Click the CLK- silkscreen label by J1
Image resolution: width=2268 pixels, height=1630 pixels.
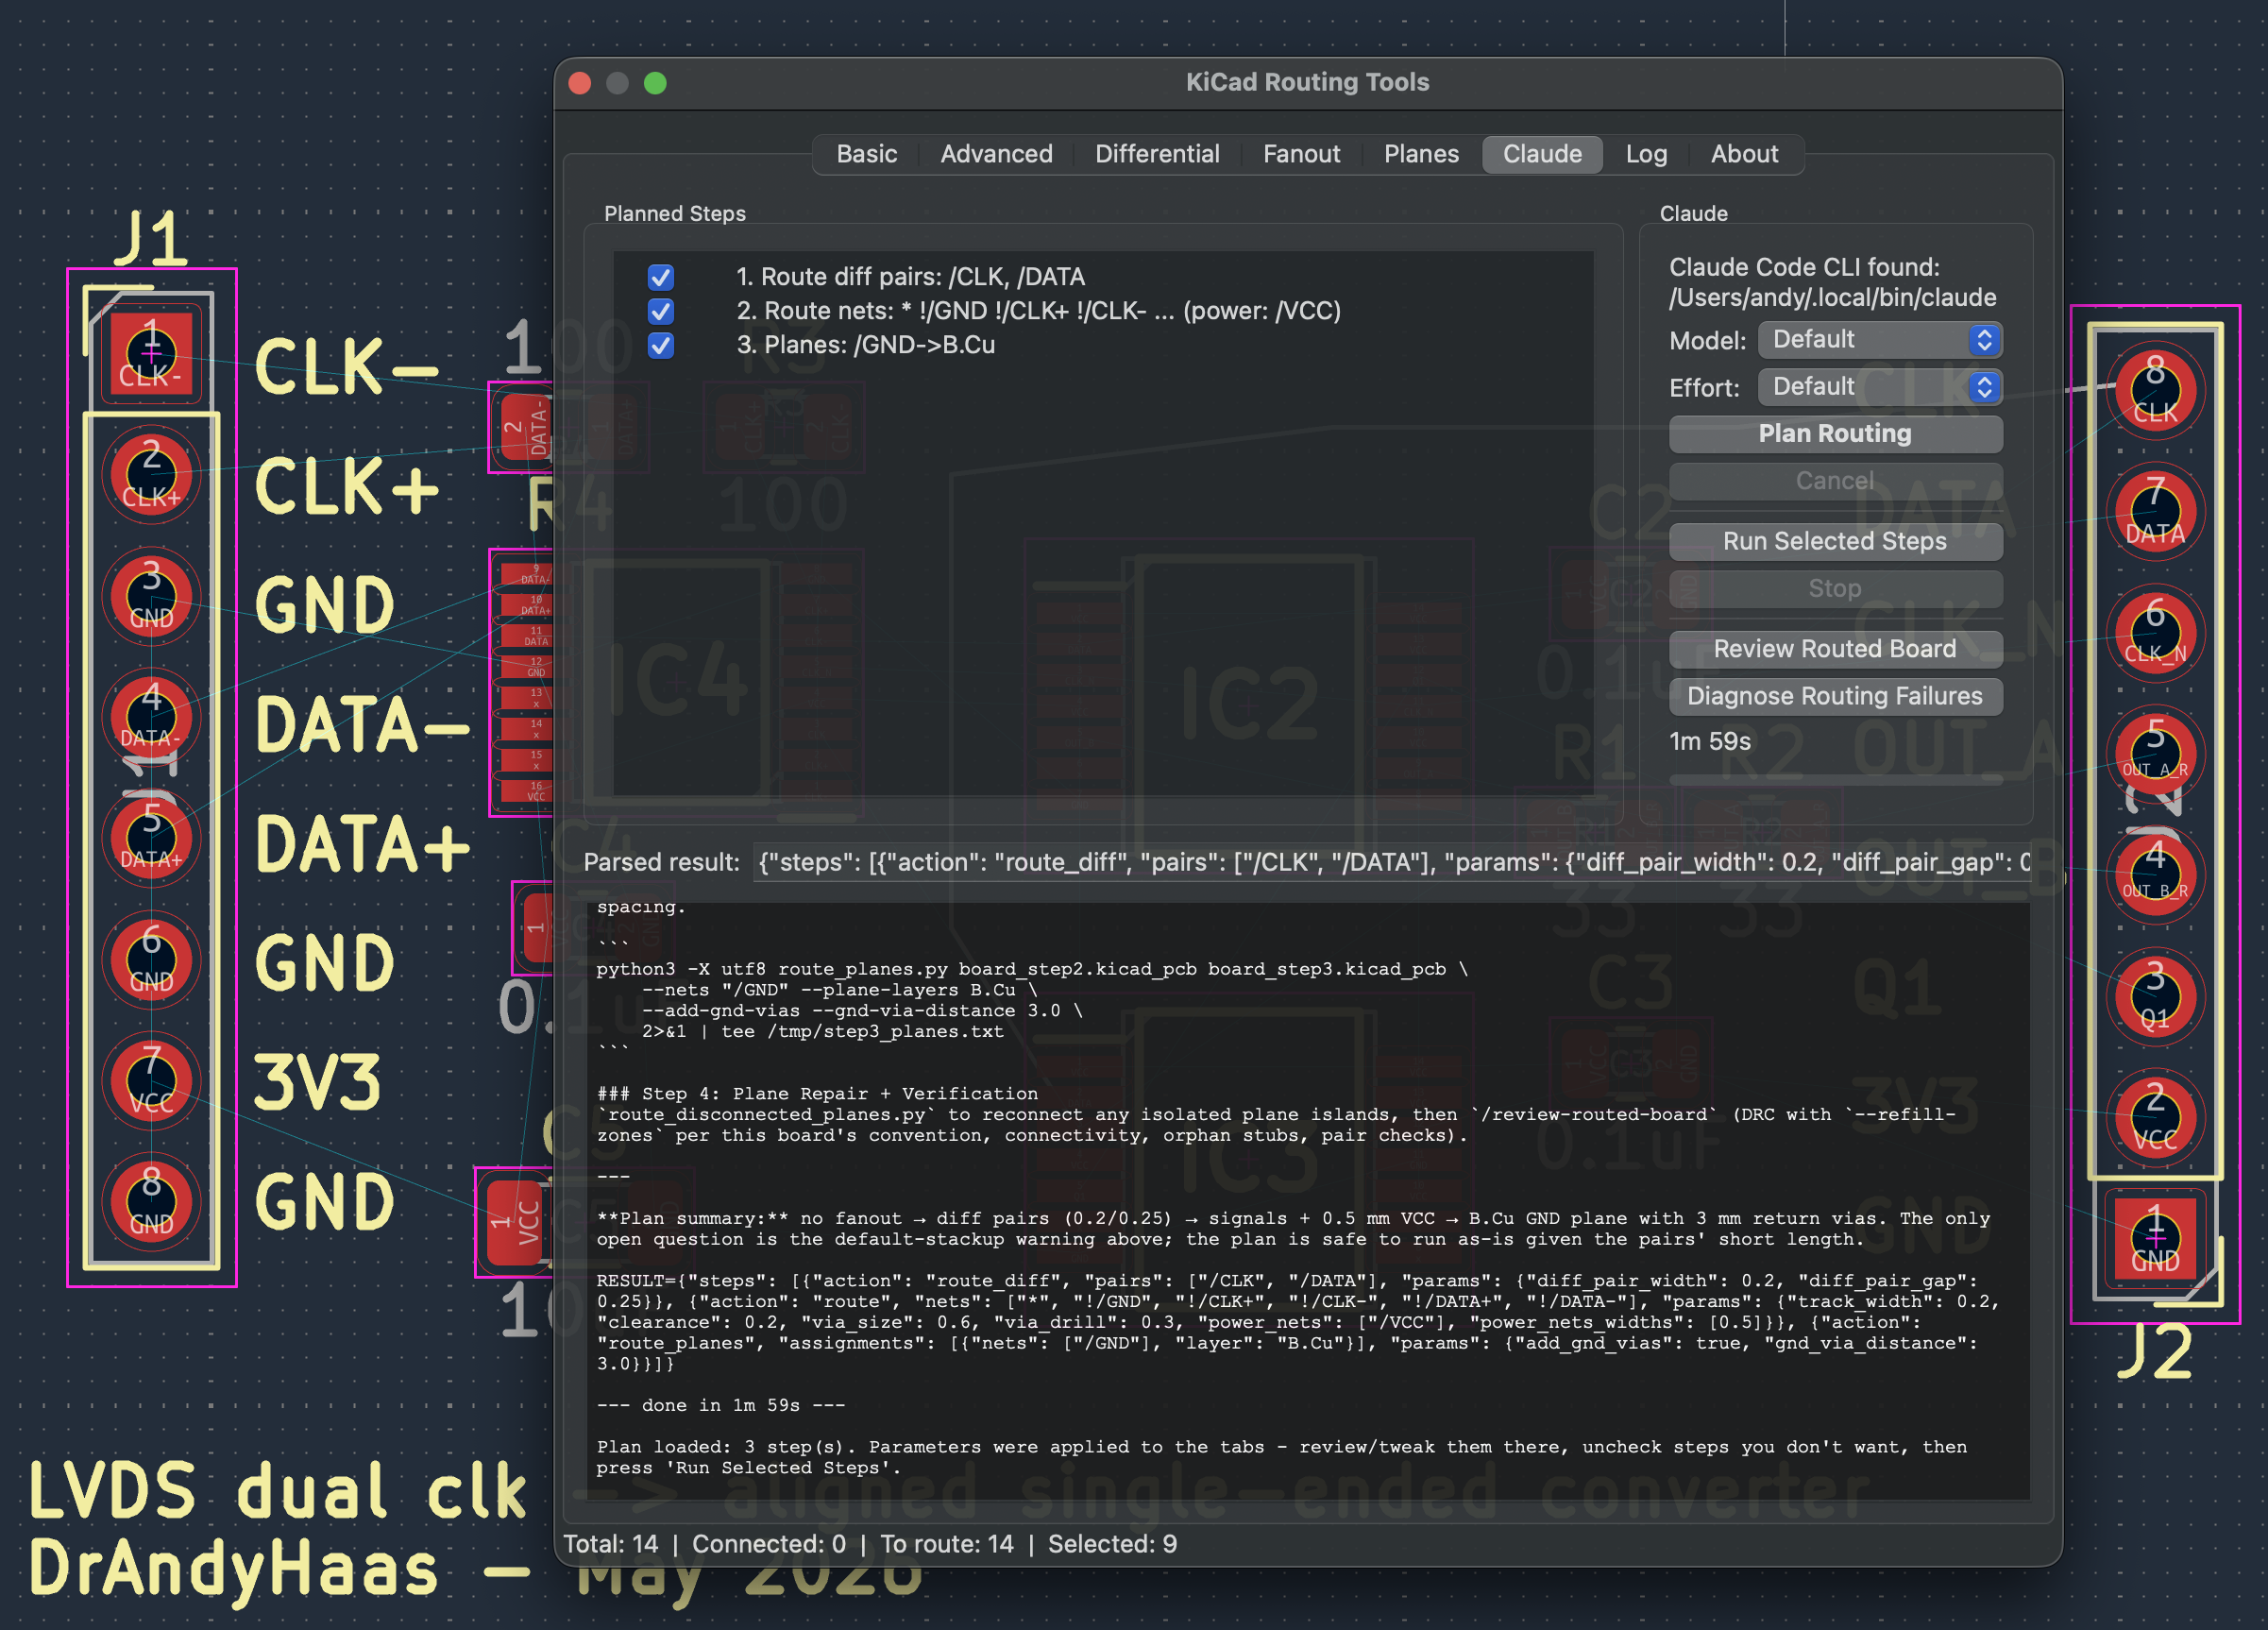click(x=347, y=367)
